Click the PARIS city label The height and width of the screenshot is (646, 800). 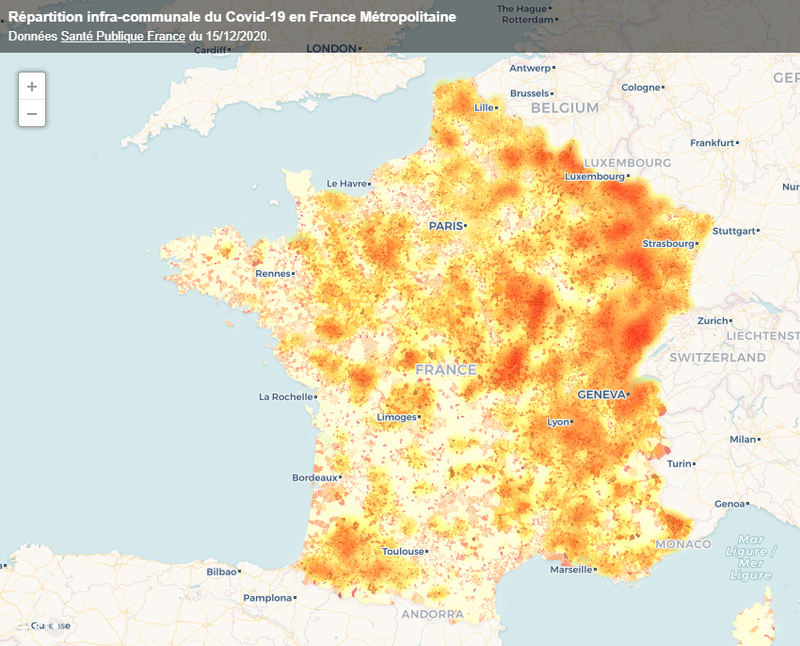coord(446,226)
